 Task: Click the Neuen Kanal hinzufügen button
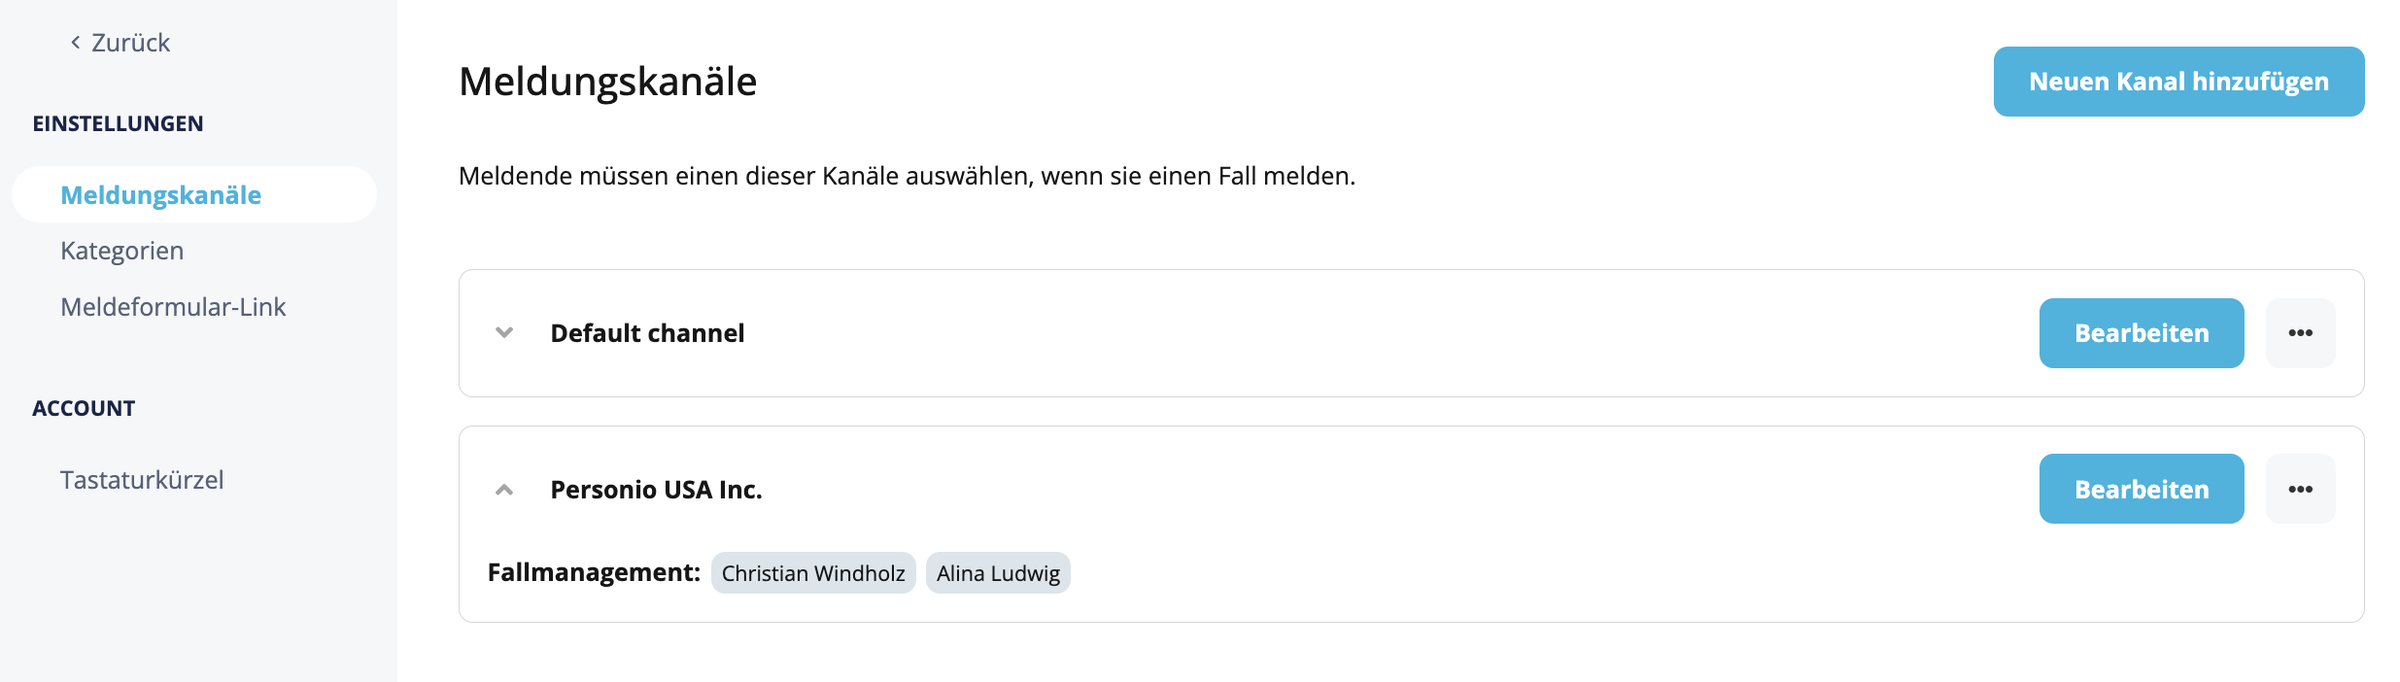click(x=2179, y=81)
